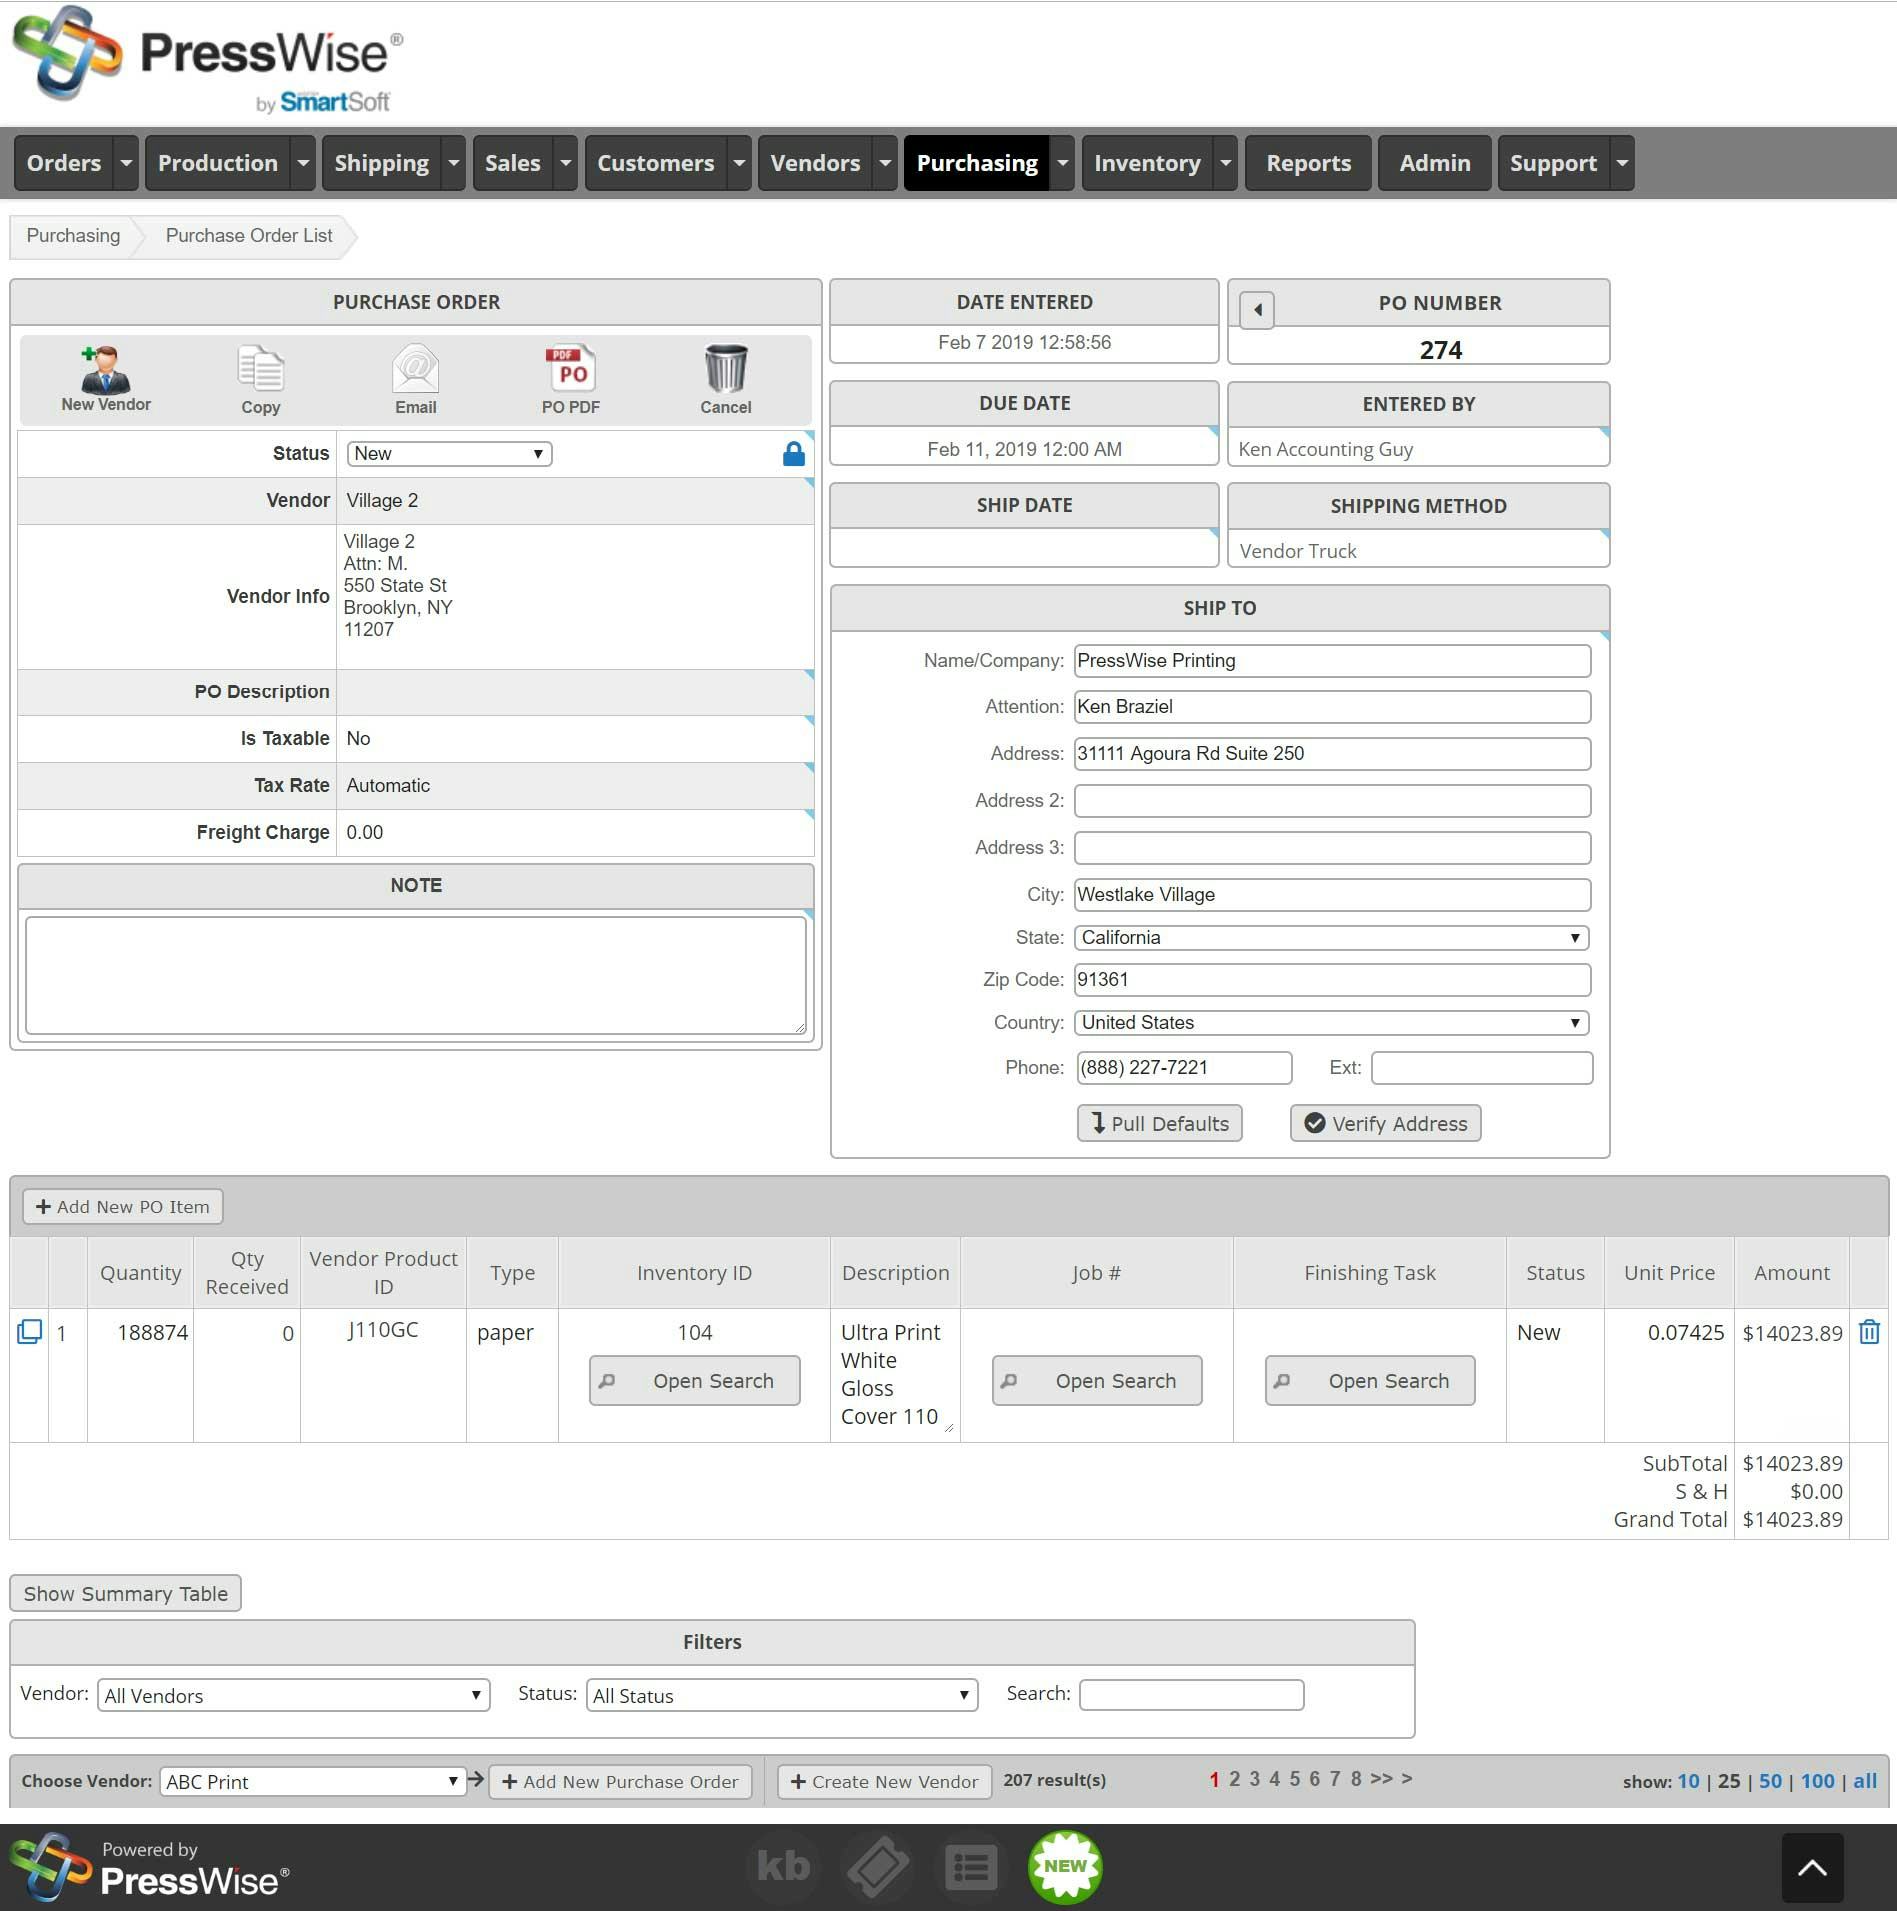
Task: Open the State dropdown showing California
Action: tap(1331, 938)
